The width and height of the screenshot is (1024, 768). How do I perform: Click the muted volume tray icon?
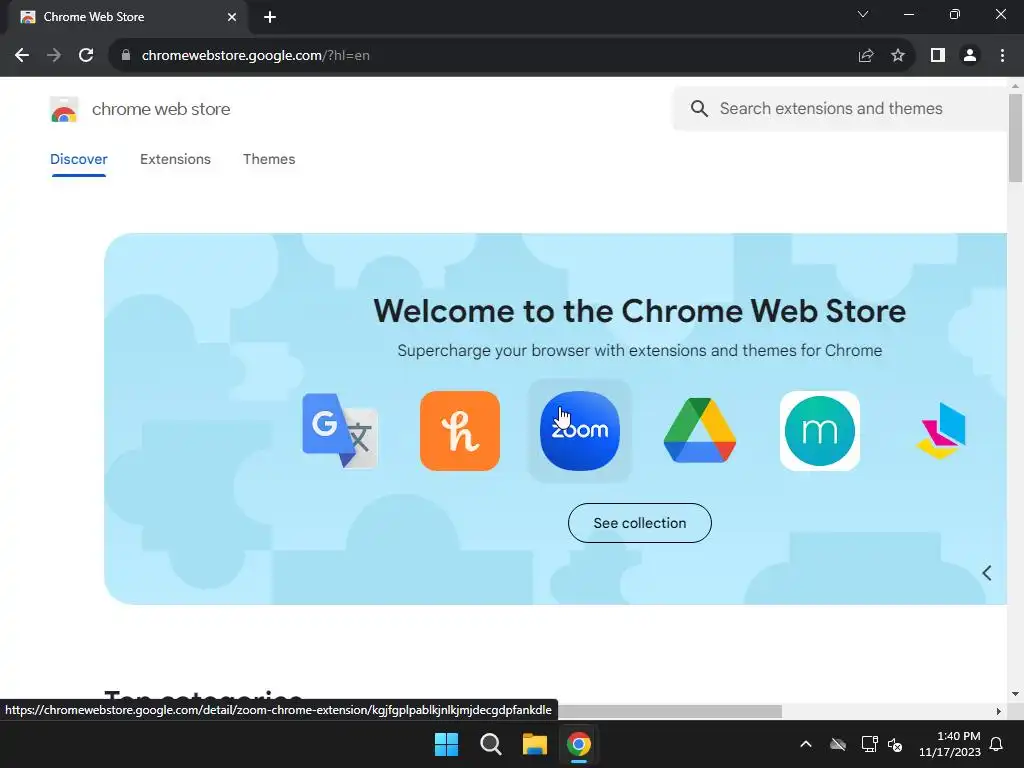click(x=895, y=744)
